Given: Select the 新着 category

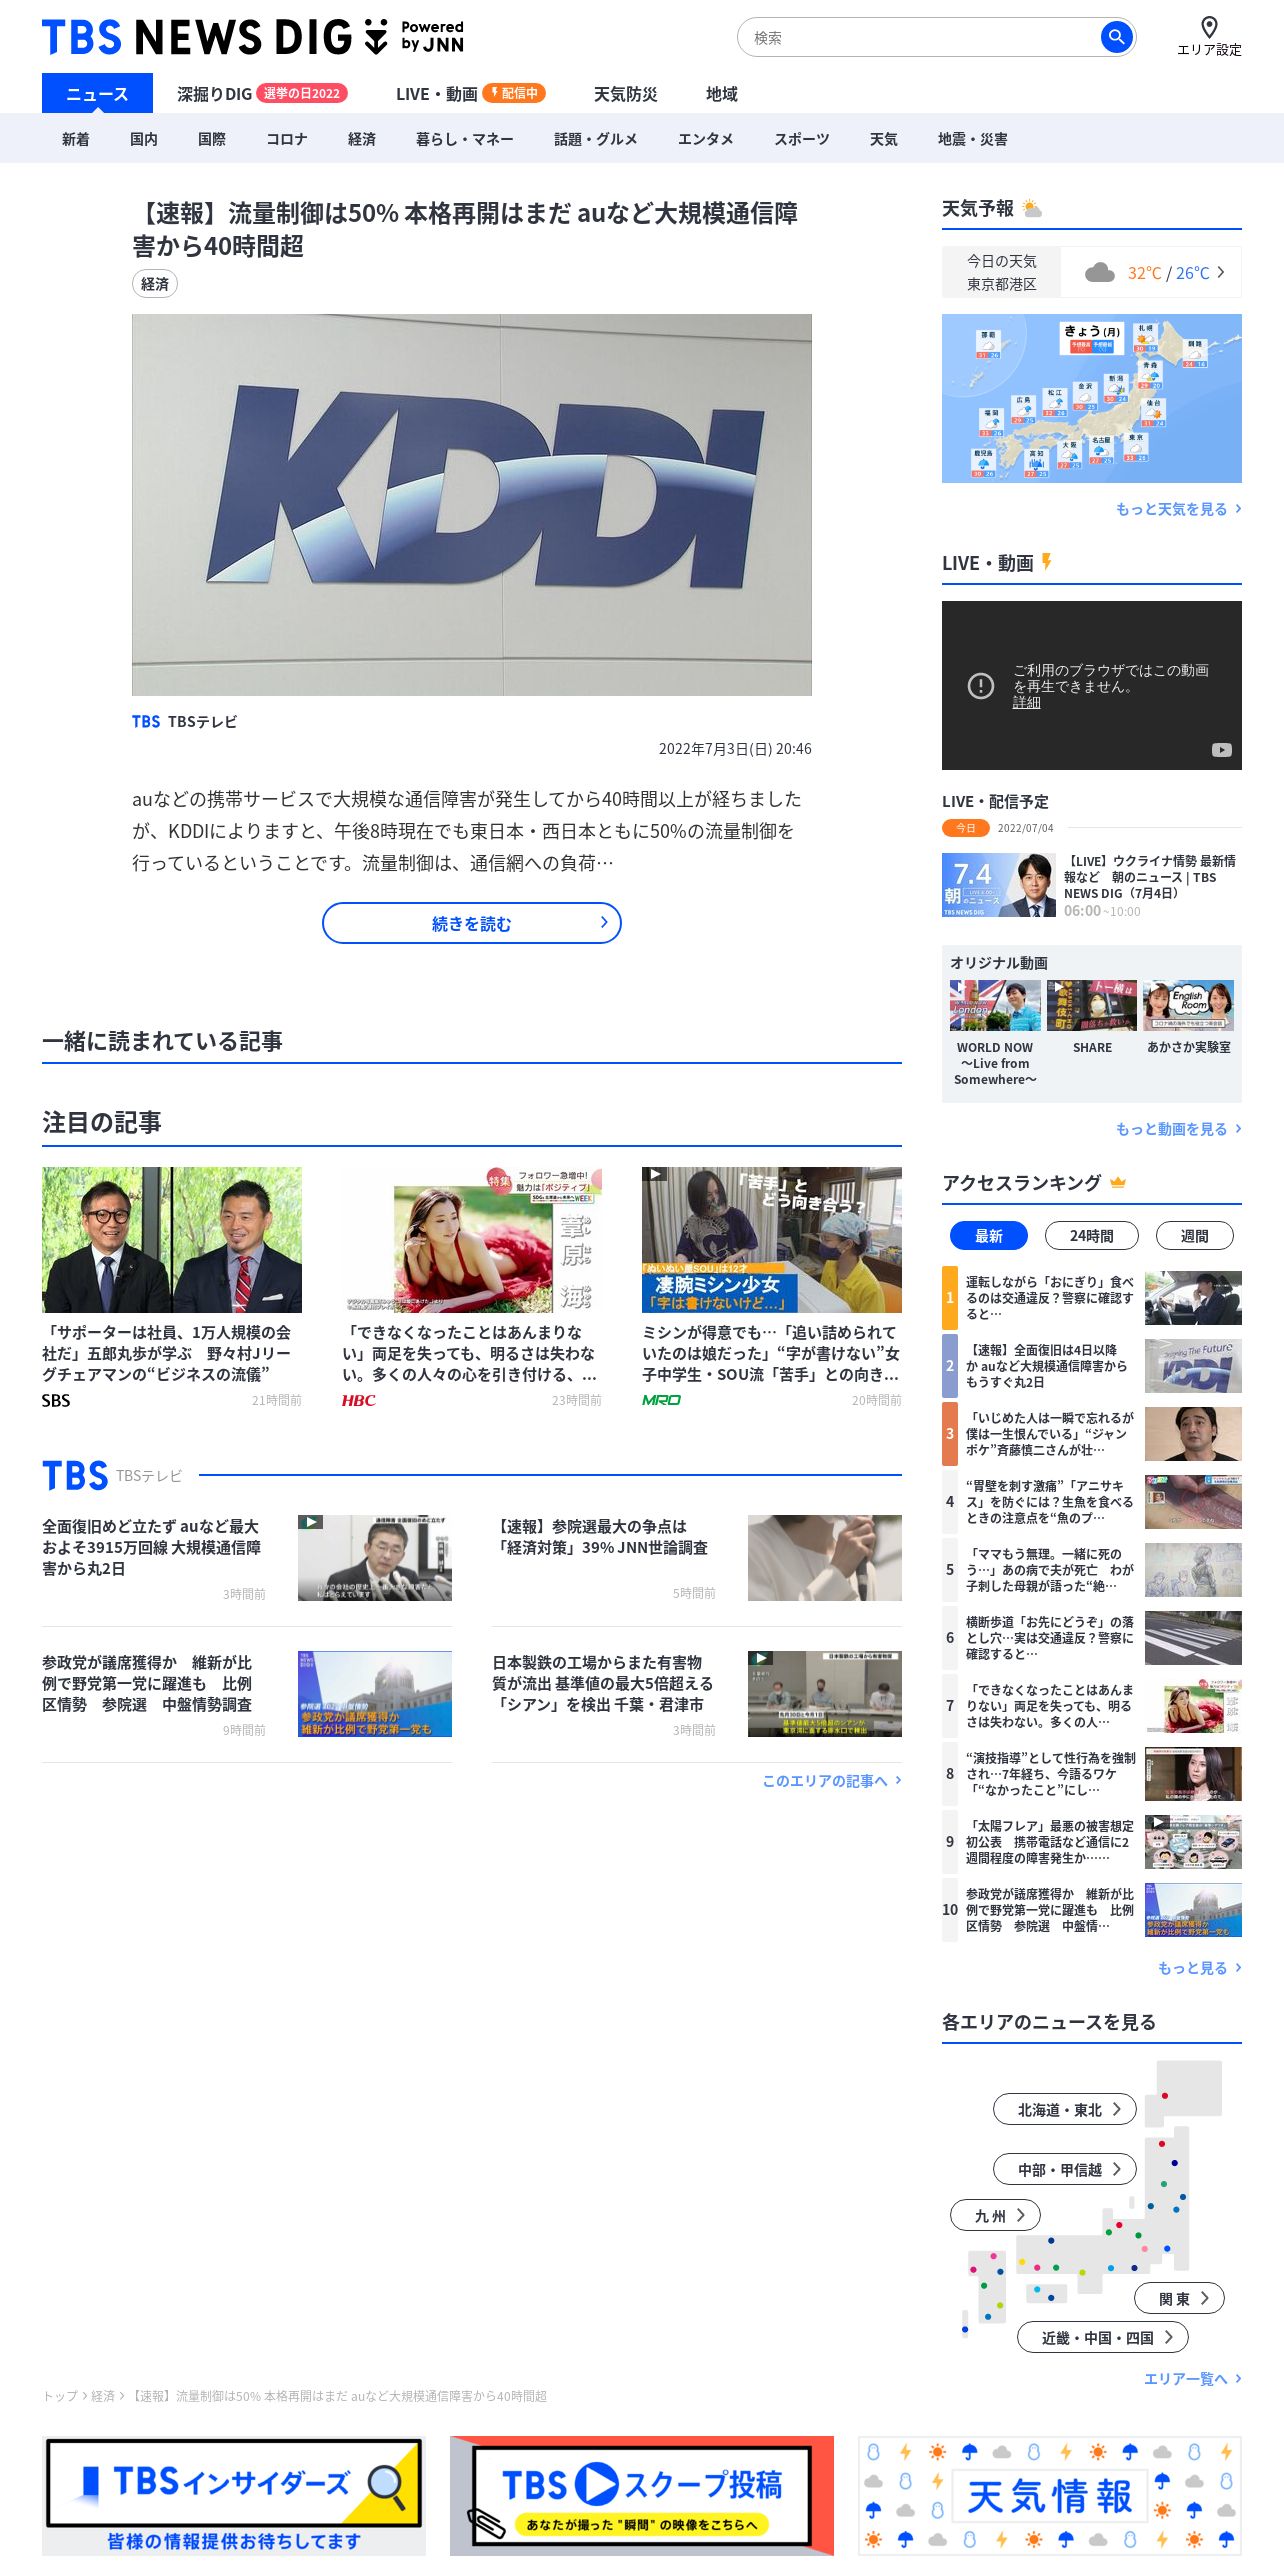Looking at the screenshot, I should pos(75,139).
